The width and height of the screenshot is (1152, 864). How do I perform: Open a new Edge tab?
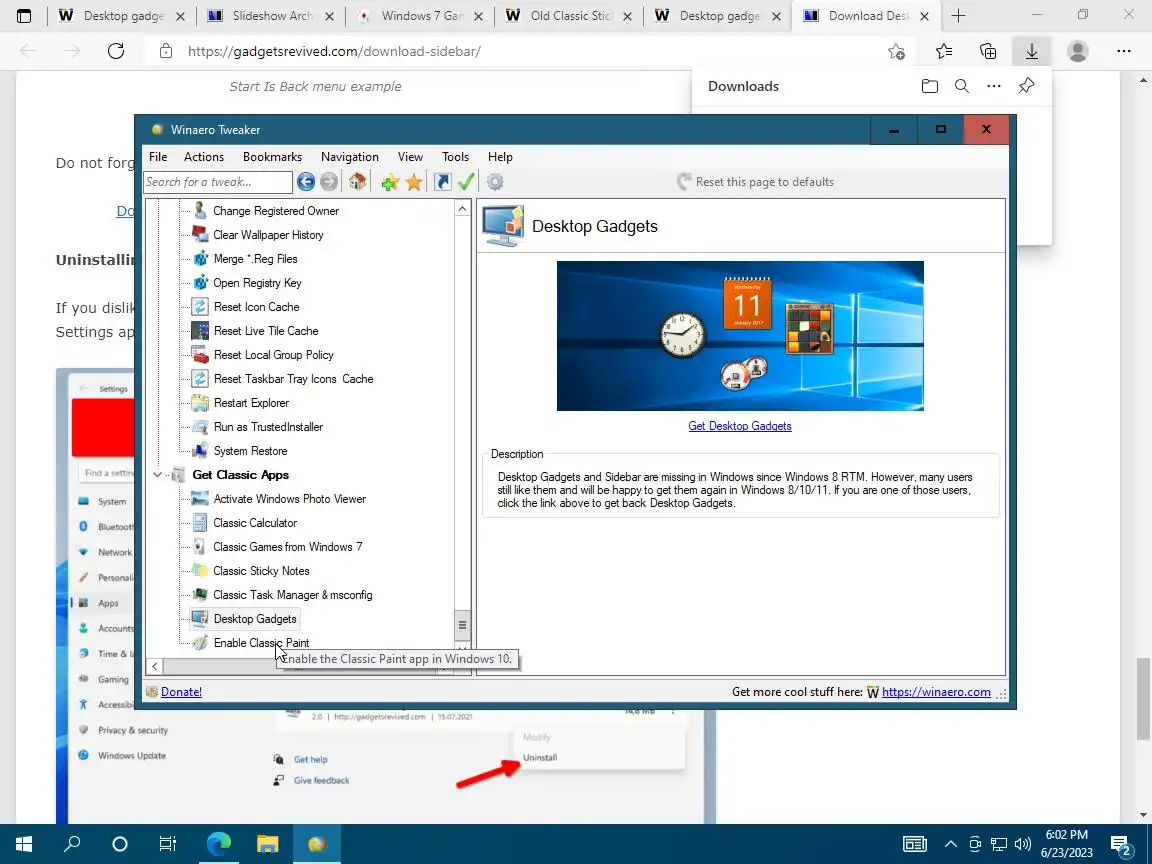[958, 15]
